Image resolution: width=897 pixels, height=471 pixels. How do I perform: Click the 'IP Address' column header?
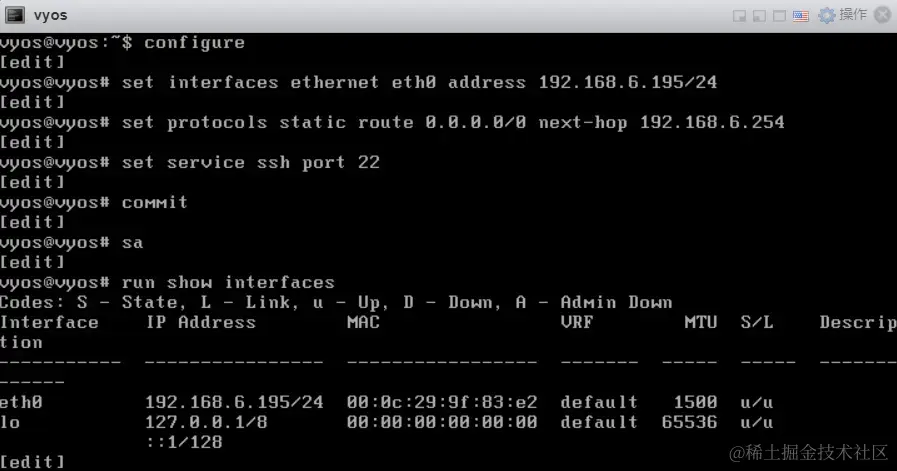tap(200, 323)
